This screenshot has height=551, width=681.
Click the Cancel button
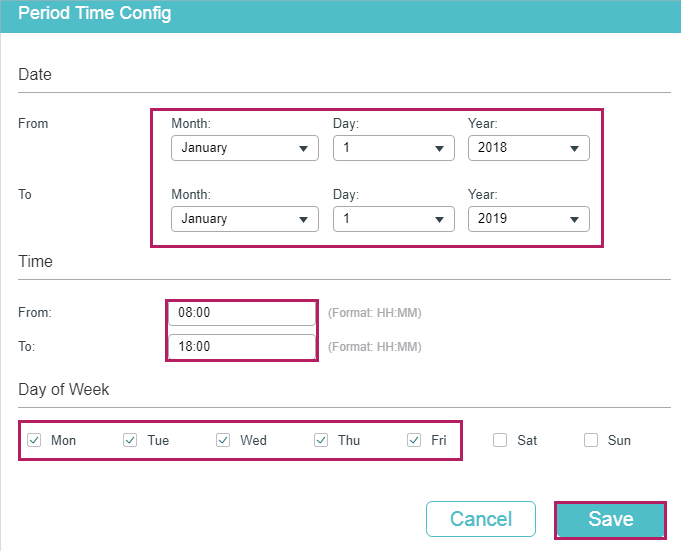481,519
